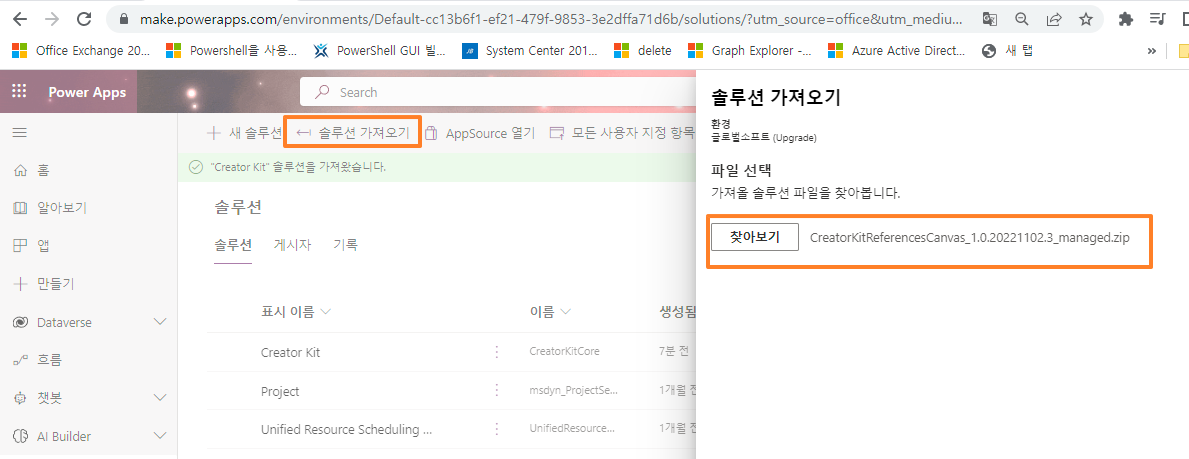This screenshot has width=1189, height=459.
Task: Click the address bar URL
Action: (551, 19)
